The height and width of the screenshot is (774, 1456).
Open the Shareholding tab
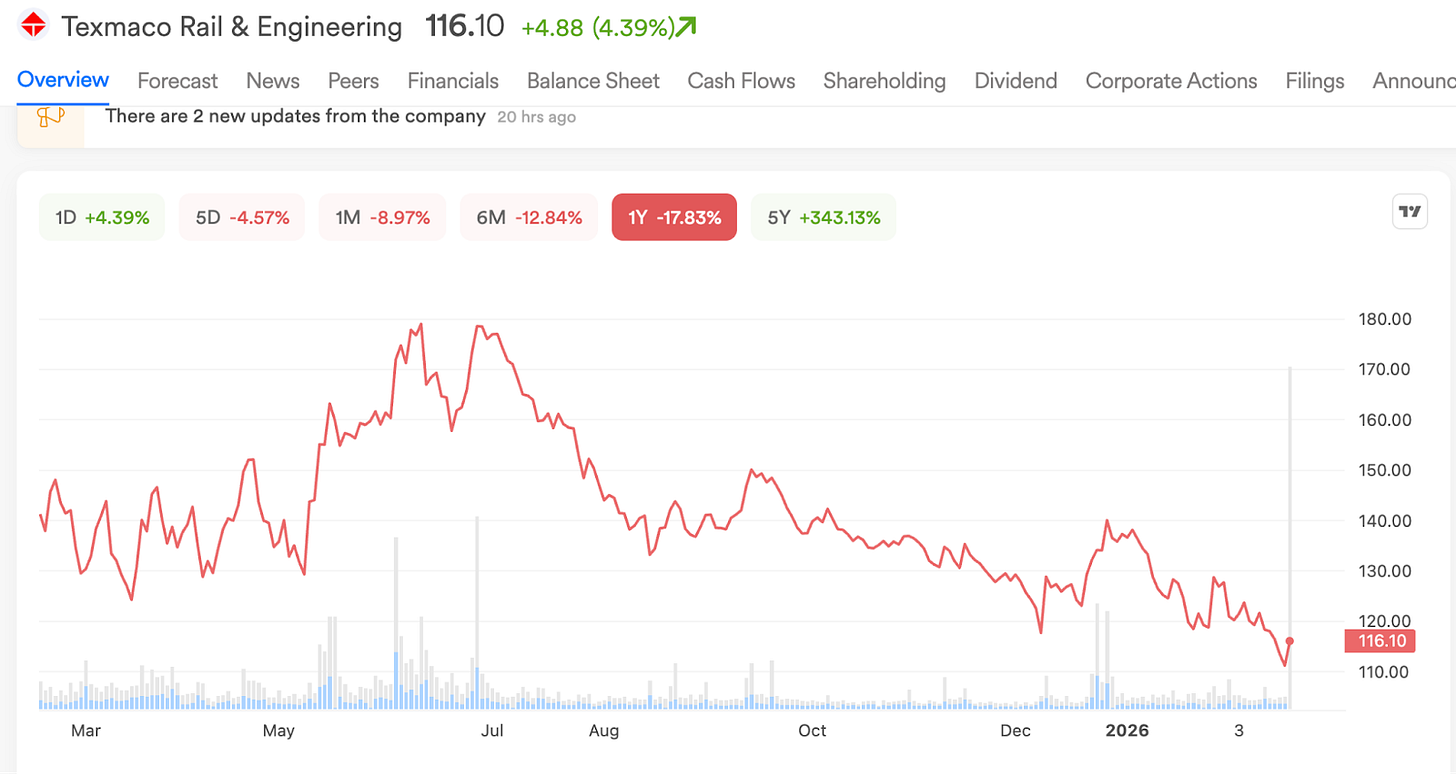tap(884, 81)
